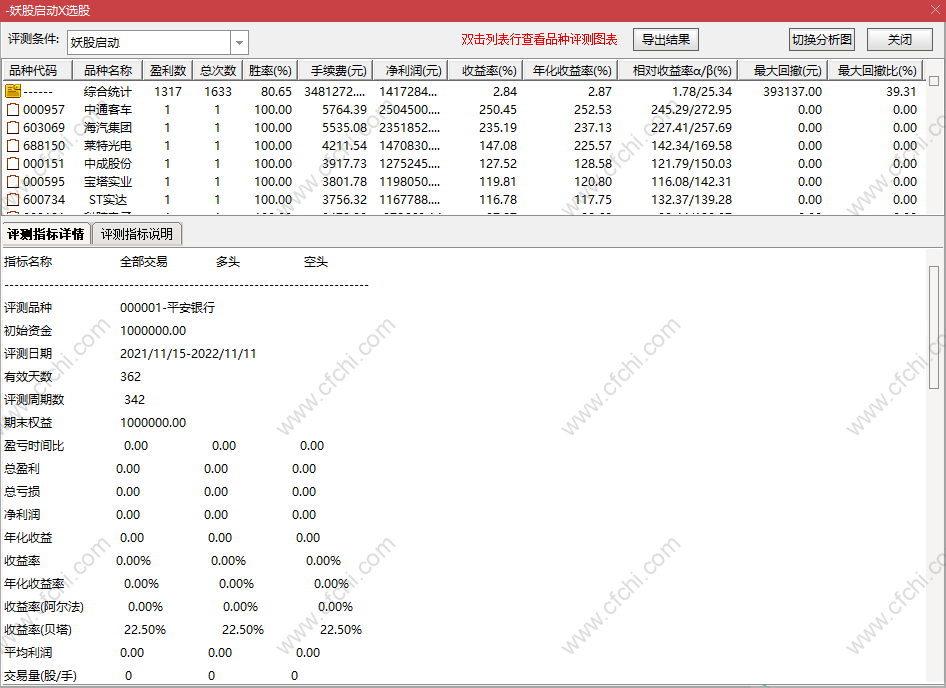Click the 393137.00 max drawdown value
Image resolution: width=946 pixels, height=688 pixels.
(x=792, y=92)
